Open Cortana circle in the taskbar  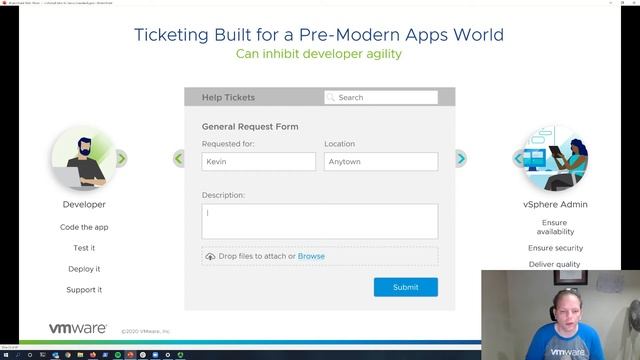30,355
